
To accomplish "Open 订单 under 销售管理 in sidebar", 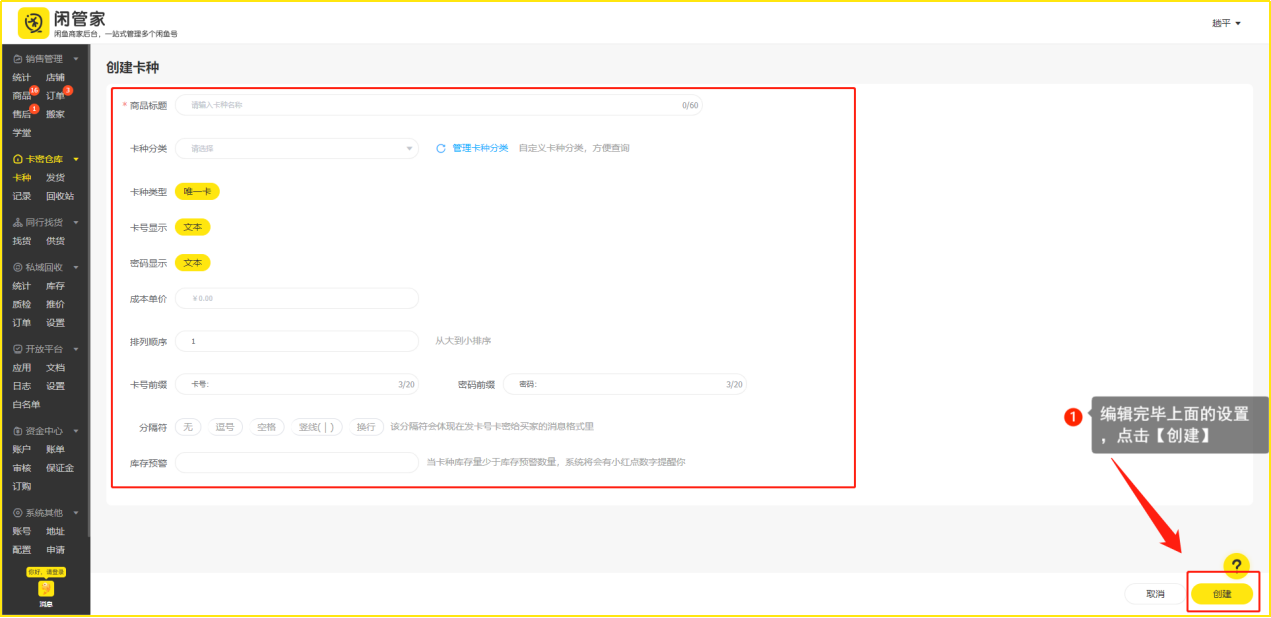I will click(x=55, y=96).
